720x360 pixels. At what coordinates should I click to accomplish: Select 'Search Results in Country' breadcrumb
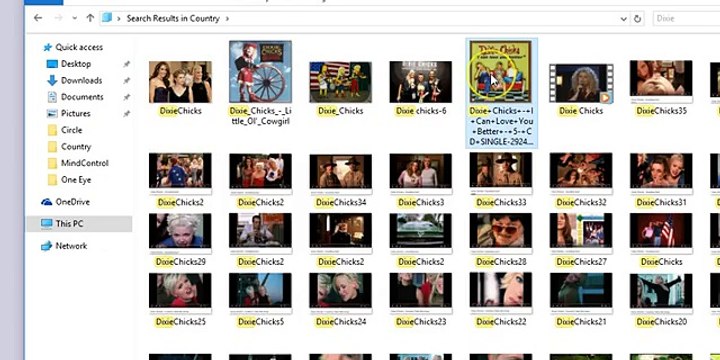173,18
